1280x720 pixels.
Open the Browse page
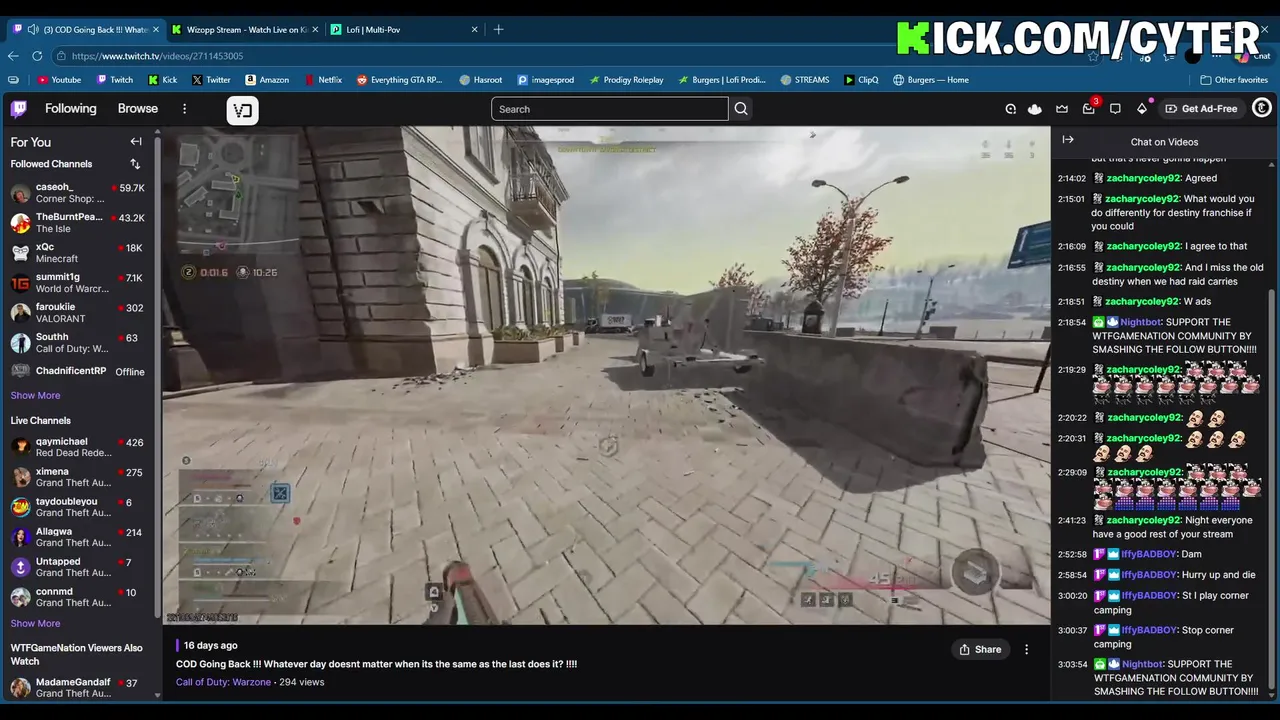tap(138, 108)
